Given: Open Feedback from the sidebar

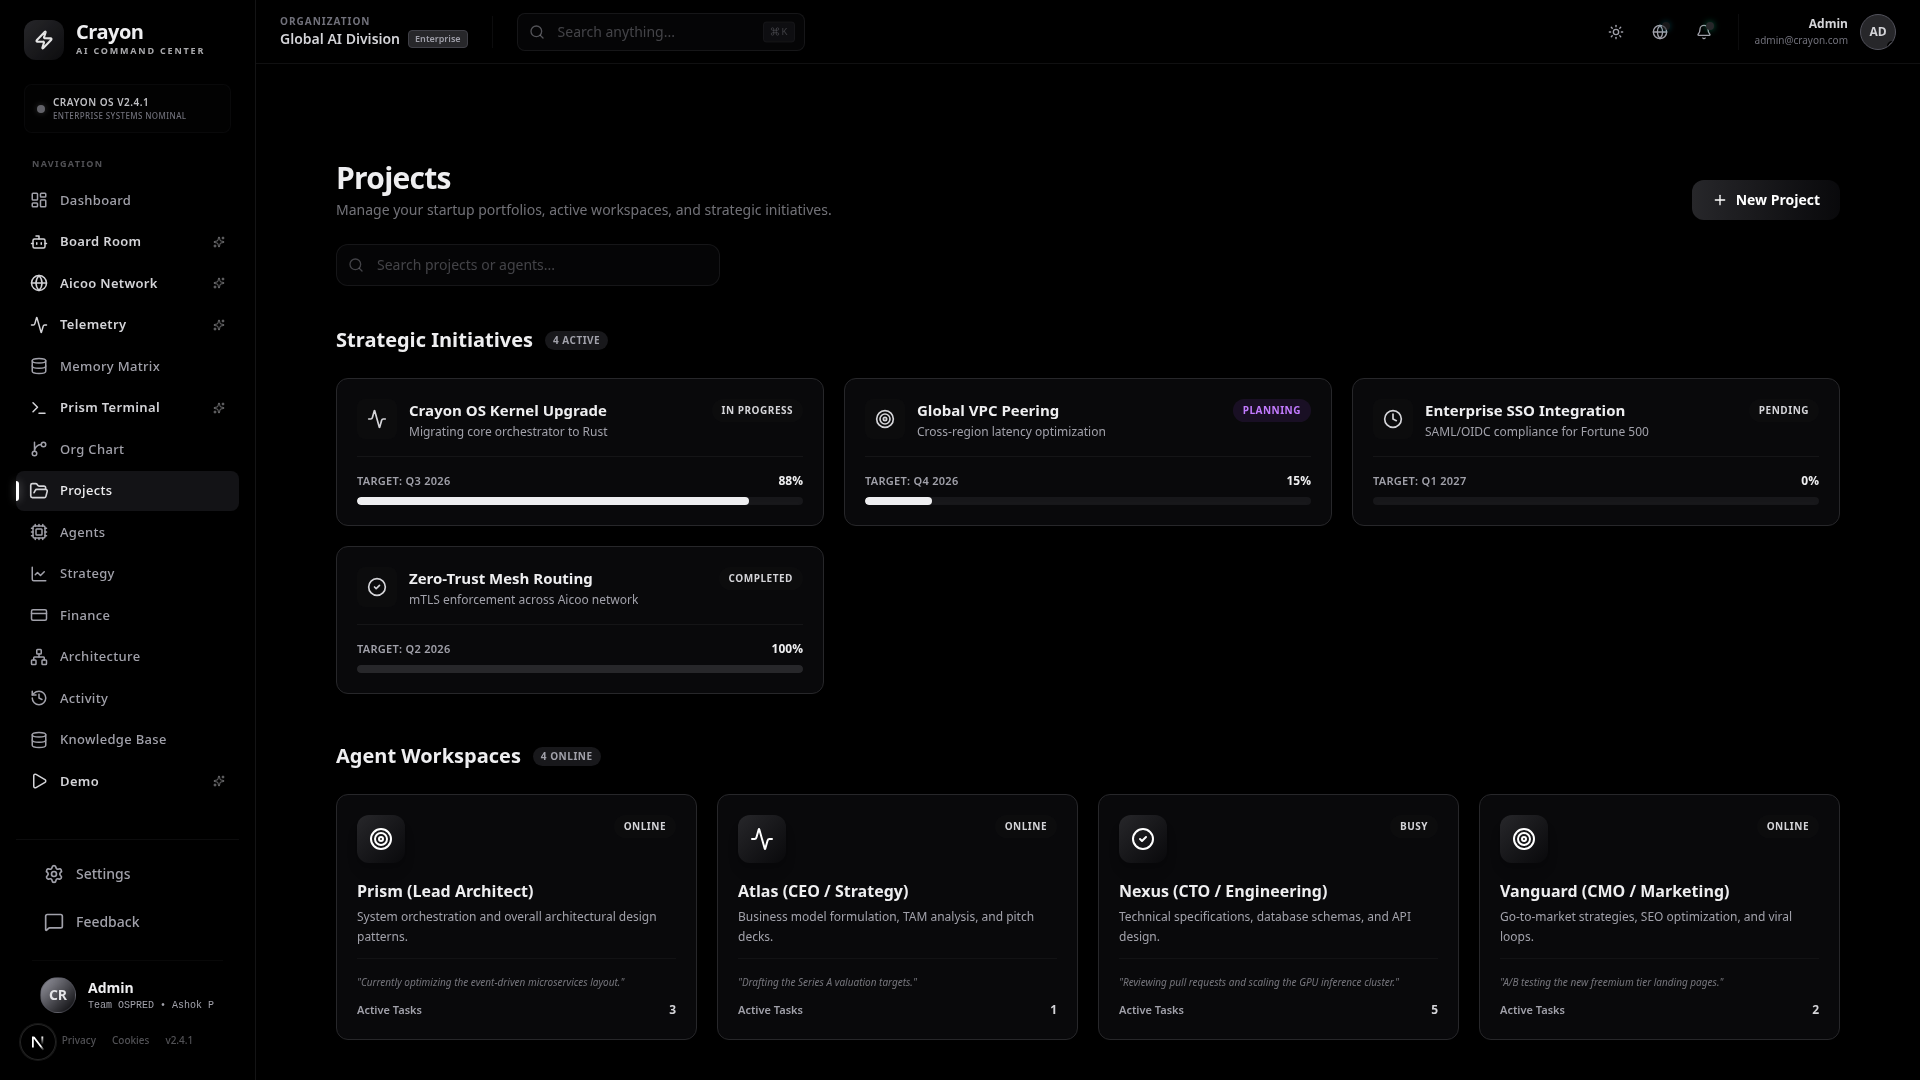Looking at the screenshot, I should pyautogui.click(x=128, y=922).
